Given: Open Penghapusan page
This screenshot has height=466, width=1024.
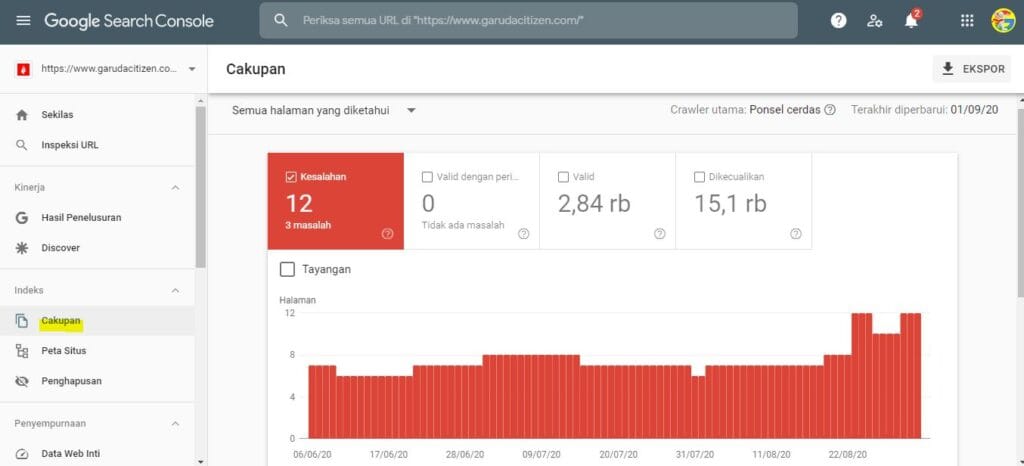Looking at the screenshot, I should [97, 381].
